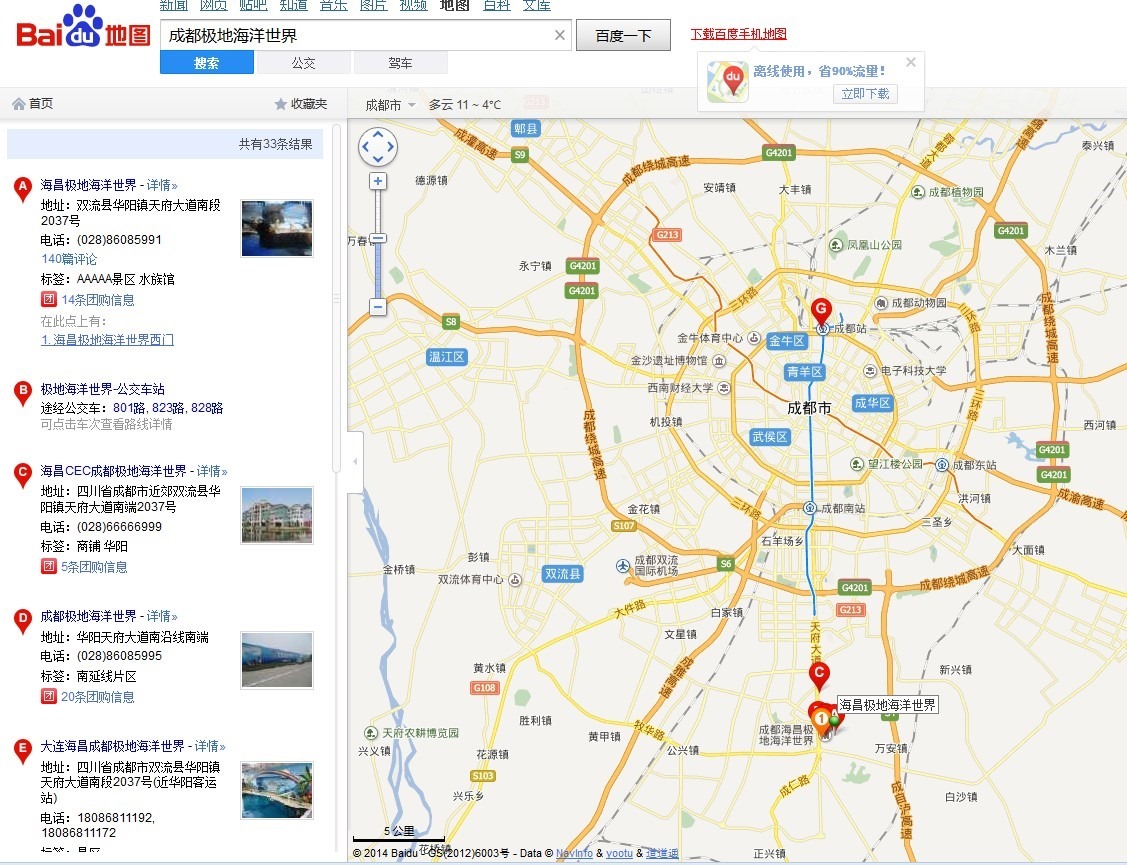Click the Baidu Maps logo

point(83,27)
